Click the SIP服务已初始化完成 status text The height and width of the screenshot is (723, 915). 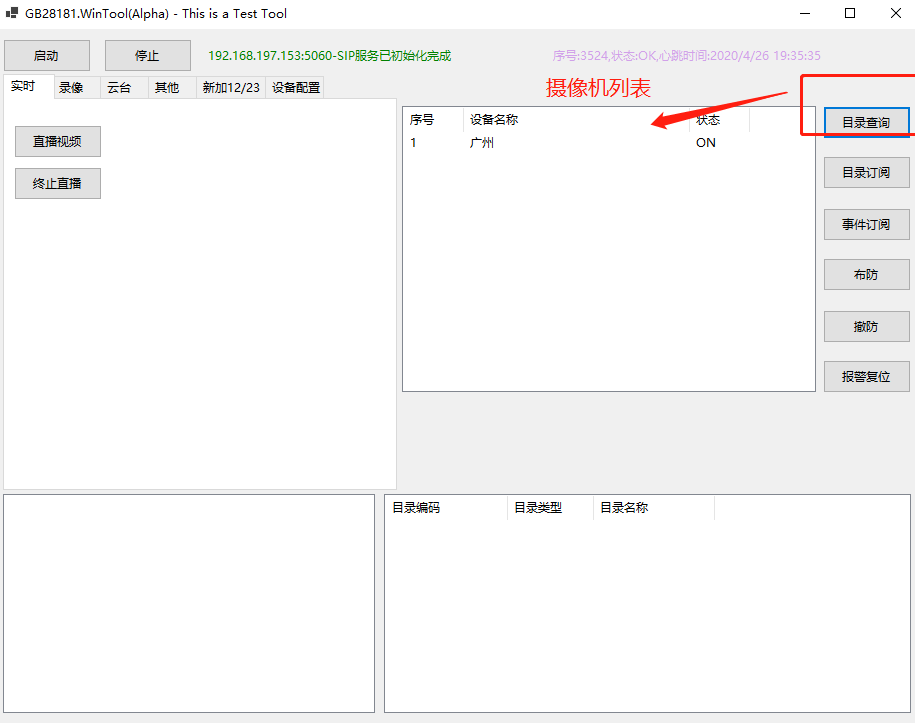[x=330, y=55]
